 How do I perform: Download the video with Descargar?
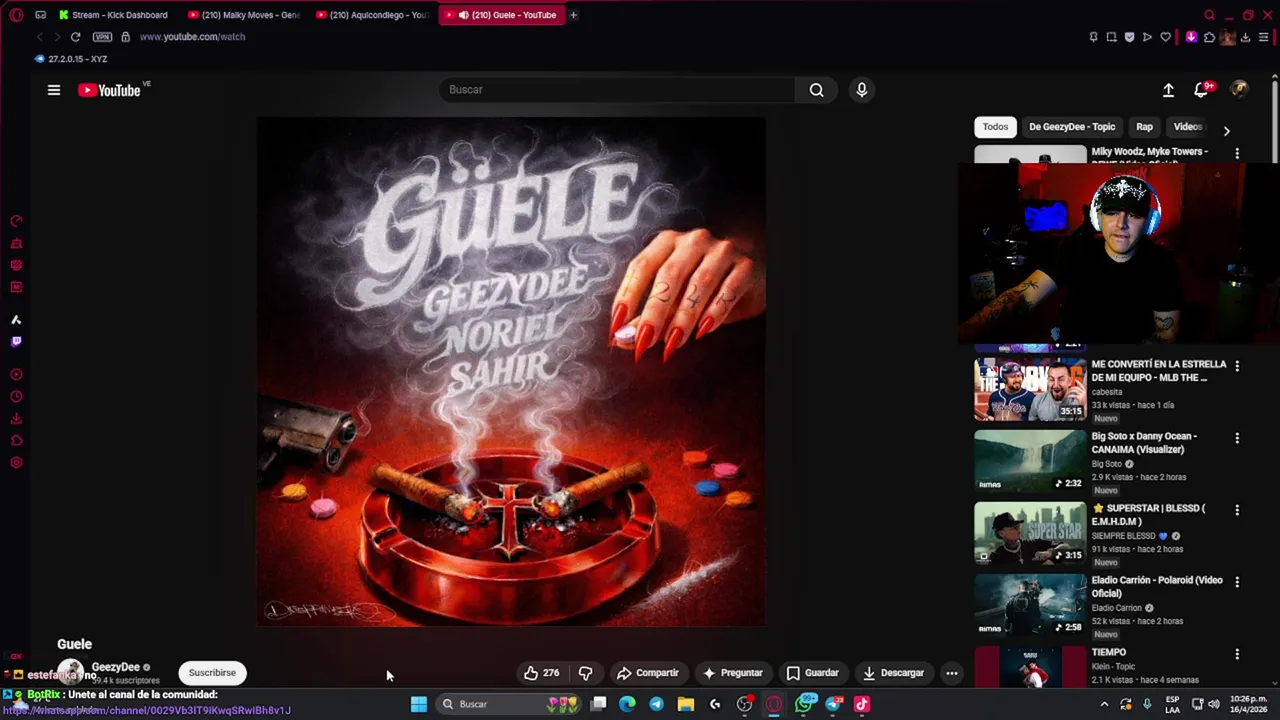(893, 673)
